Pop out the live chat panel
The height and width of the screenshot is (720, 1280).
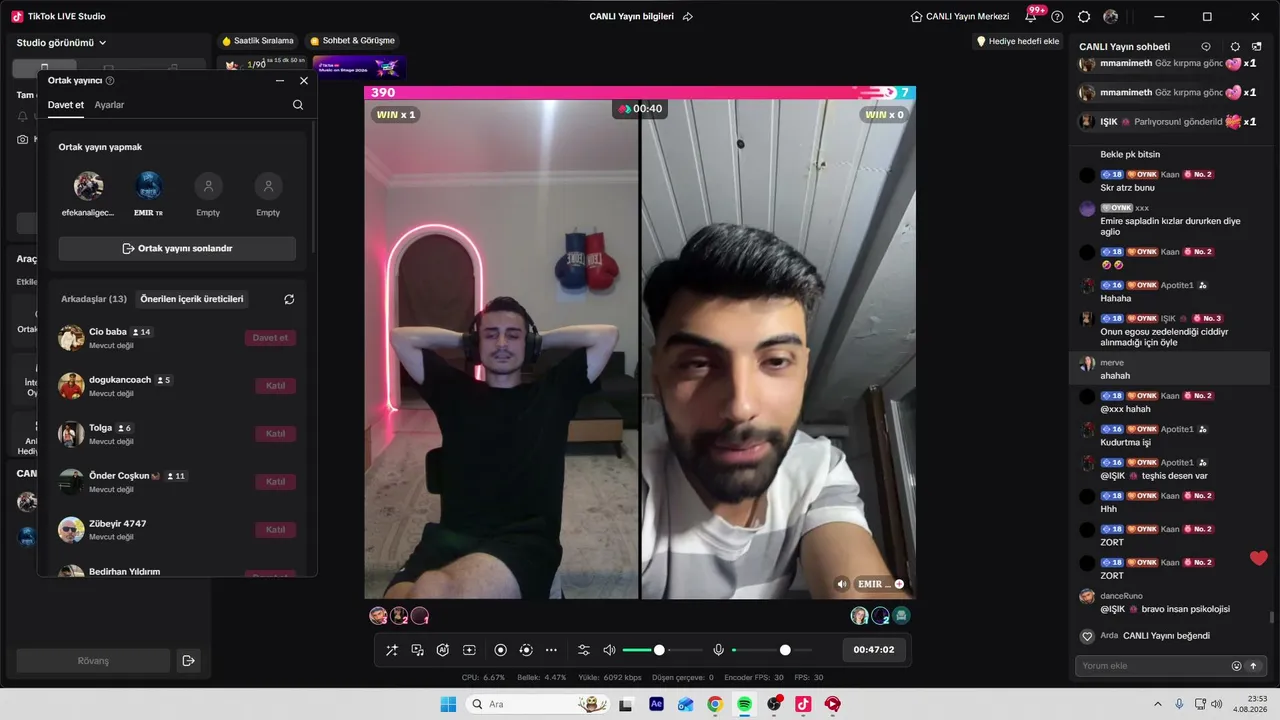click(x=1257, y=47)
